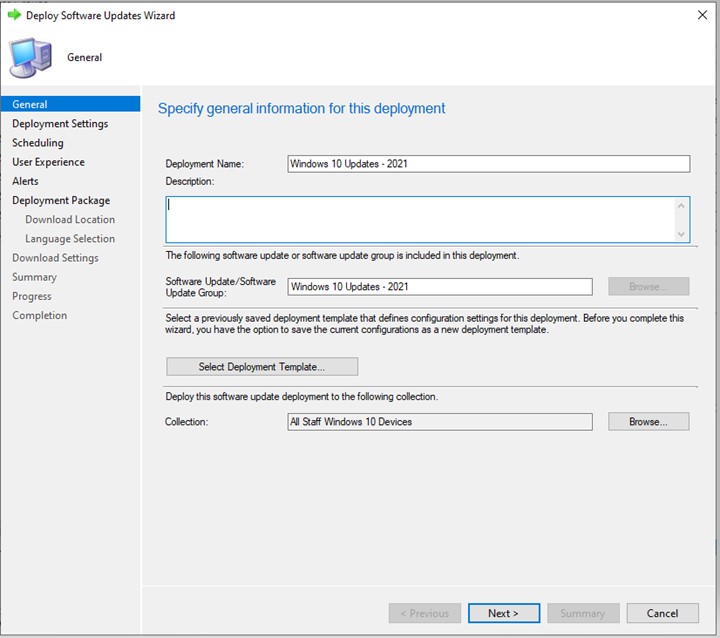This screenshot has width=720, height=638.
Task: Close the Deploy Software Updates Wizard window
Action: pyautogui.click(x=702, y=15)
